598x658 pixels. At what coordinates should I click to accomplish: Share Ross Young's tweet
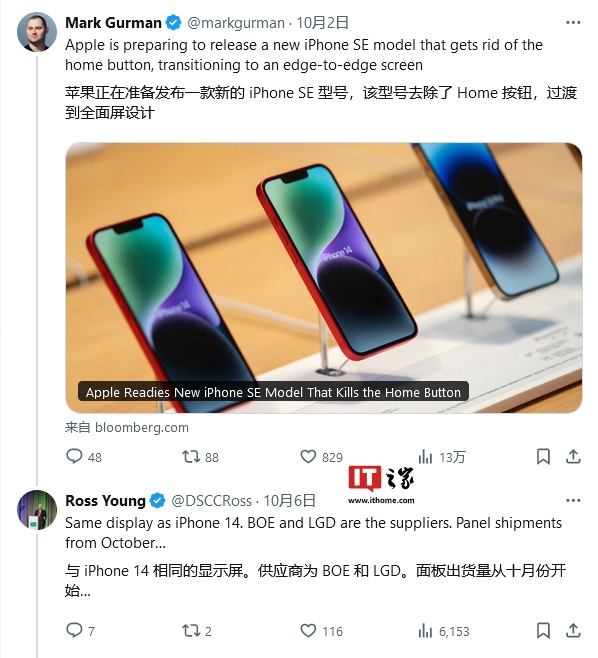[x=573, y=630]
